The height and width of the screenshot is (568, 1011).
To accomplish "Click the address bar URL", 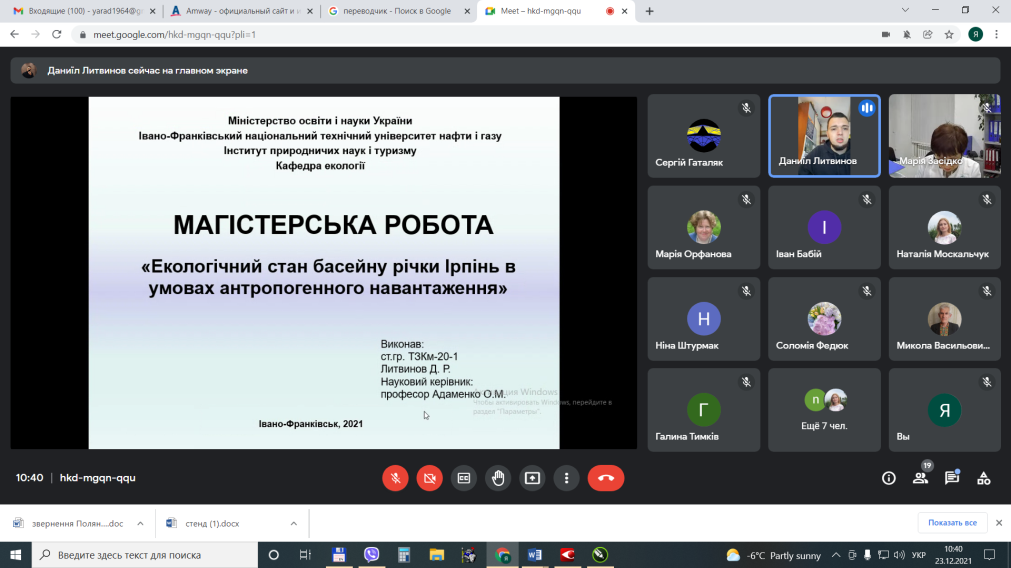I will (x=174, y=34).
